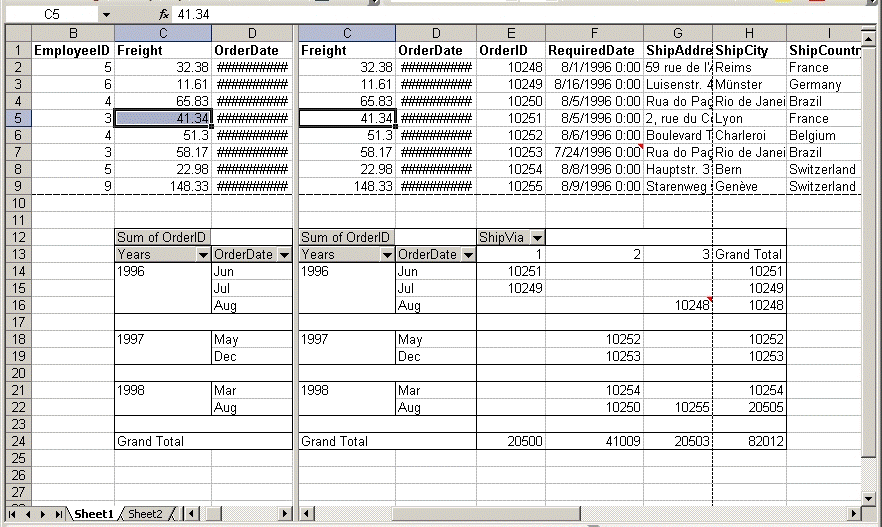Go to first sheet tab navigation arrow
The width and height of the screenshot is (882, 527).
(x=13, y=514)
